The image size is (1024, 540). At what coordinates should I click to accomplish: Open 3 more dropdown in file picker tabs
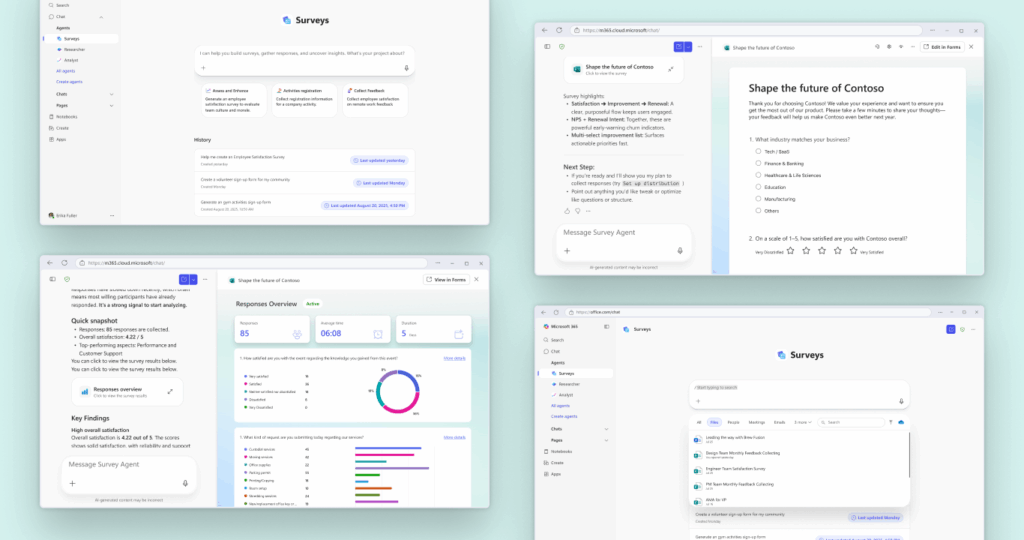pyautogui.click(x=803, y=422)
